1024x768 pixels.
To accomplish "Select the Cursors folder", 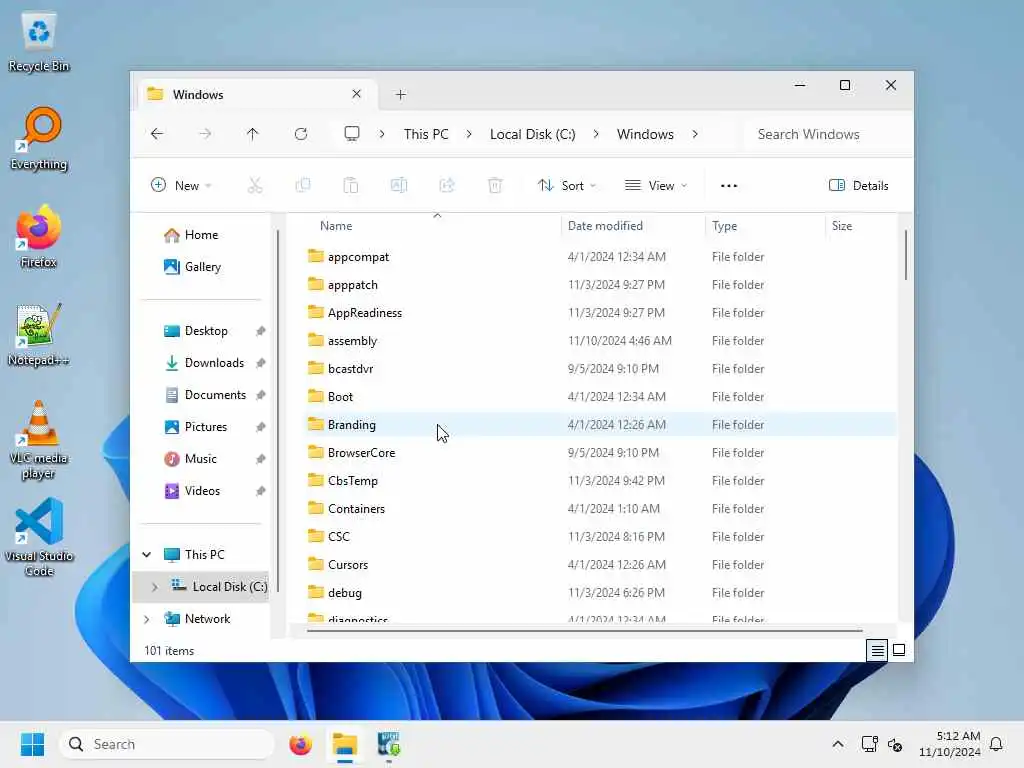I will tap(601, 565).
